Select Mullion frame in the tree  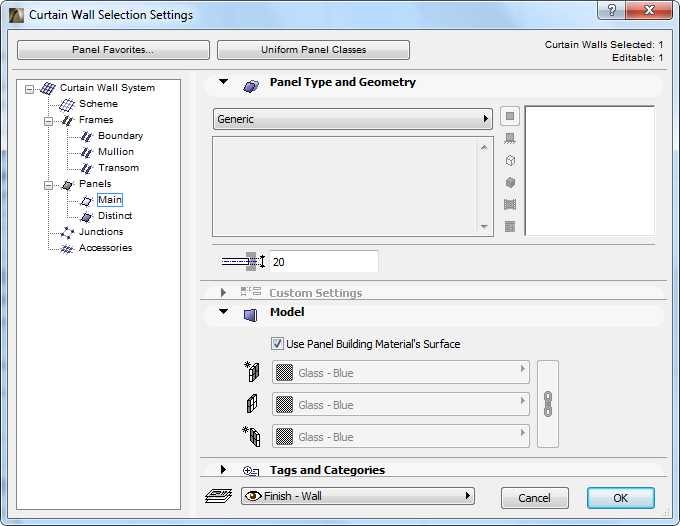pyautogui.click(x=116, y=152)
